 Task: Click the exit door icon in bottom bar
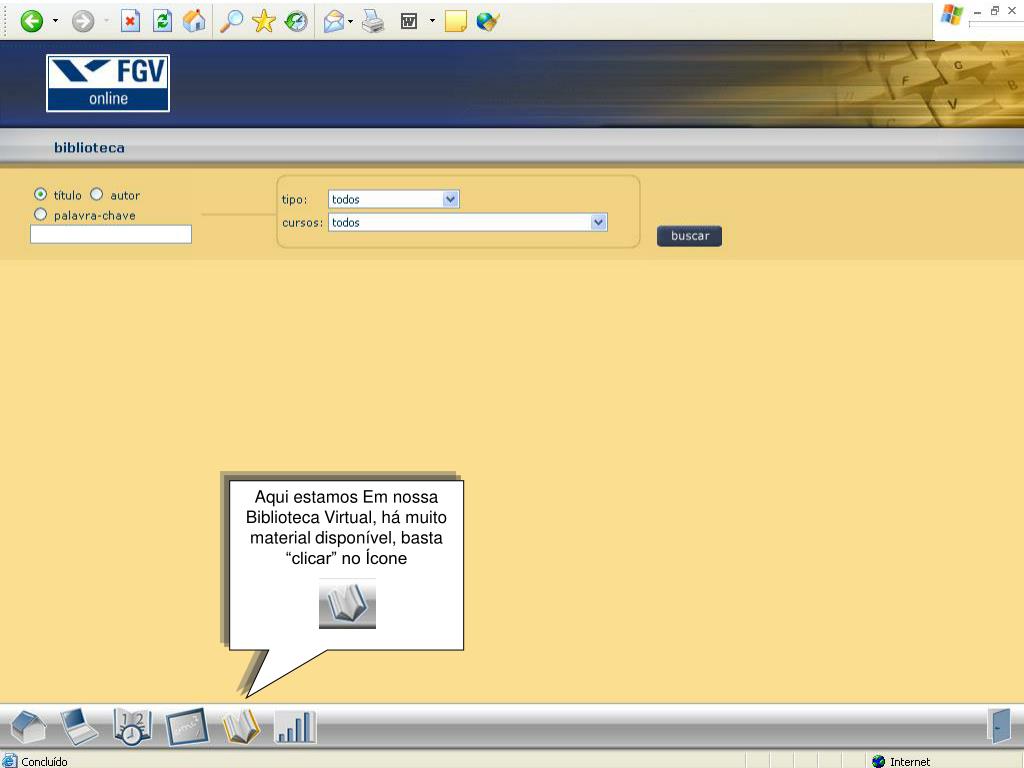pyautogui.click(x=999, y=725)
